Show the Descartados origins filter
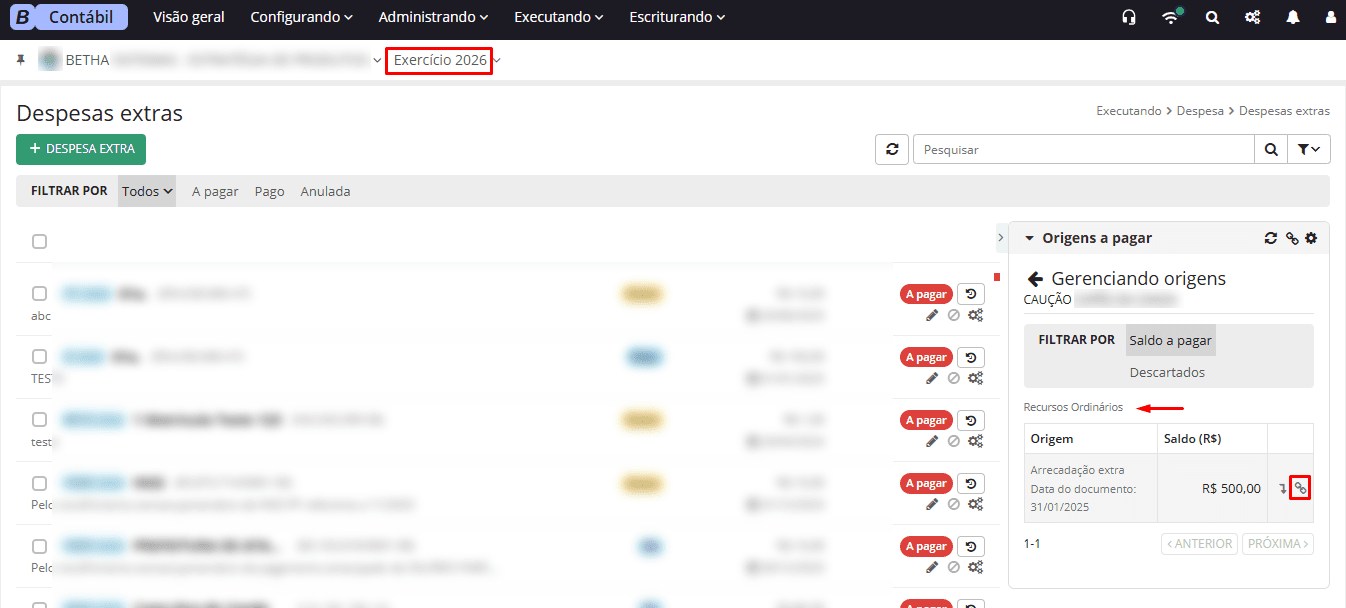Viewport: 1346px width, 608px height. [x=1167, y=372]
